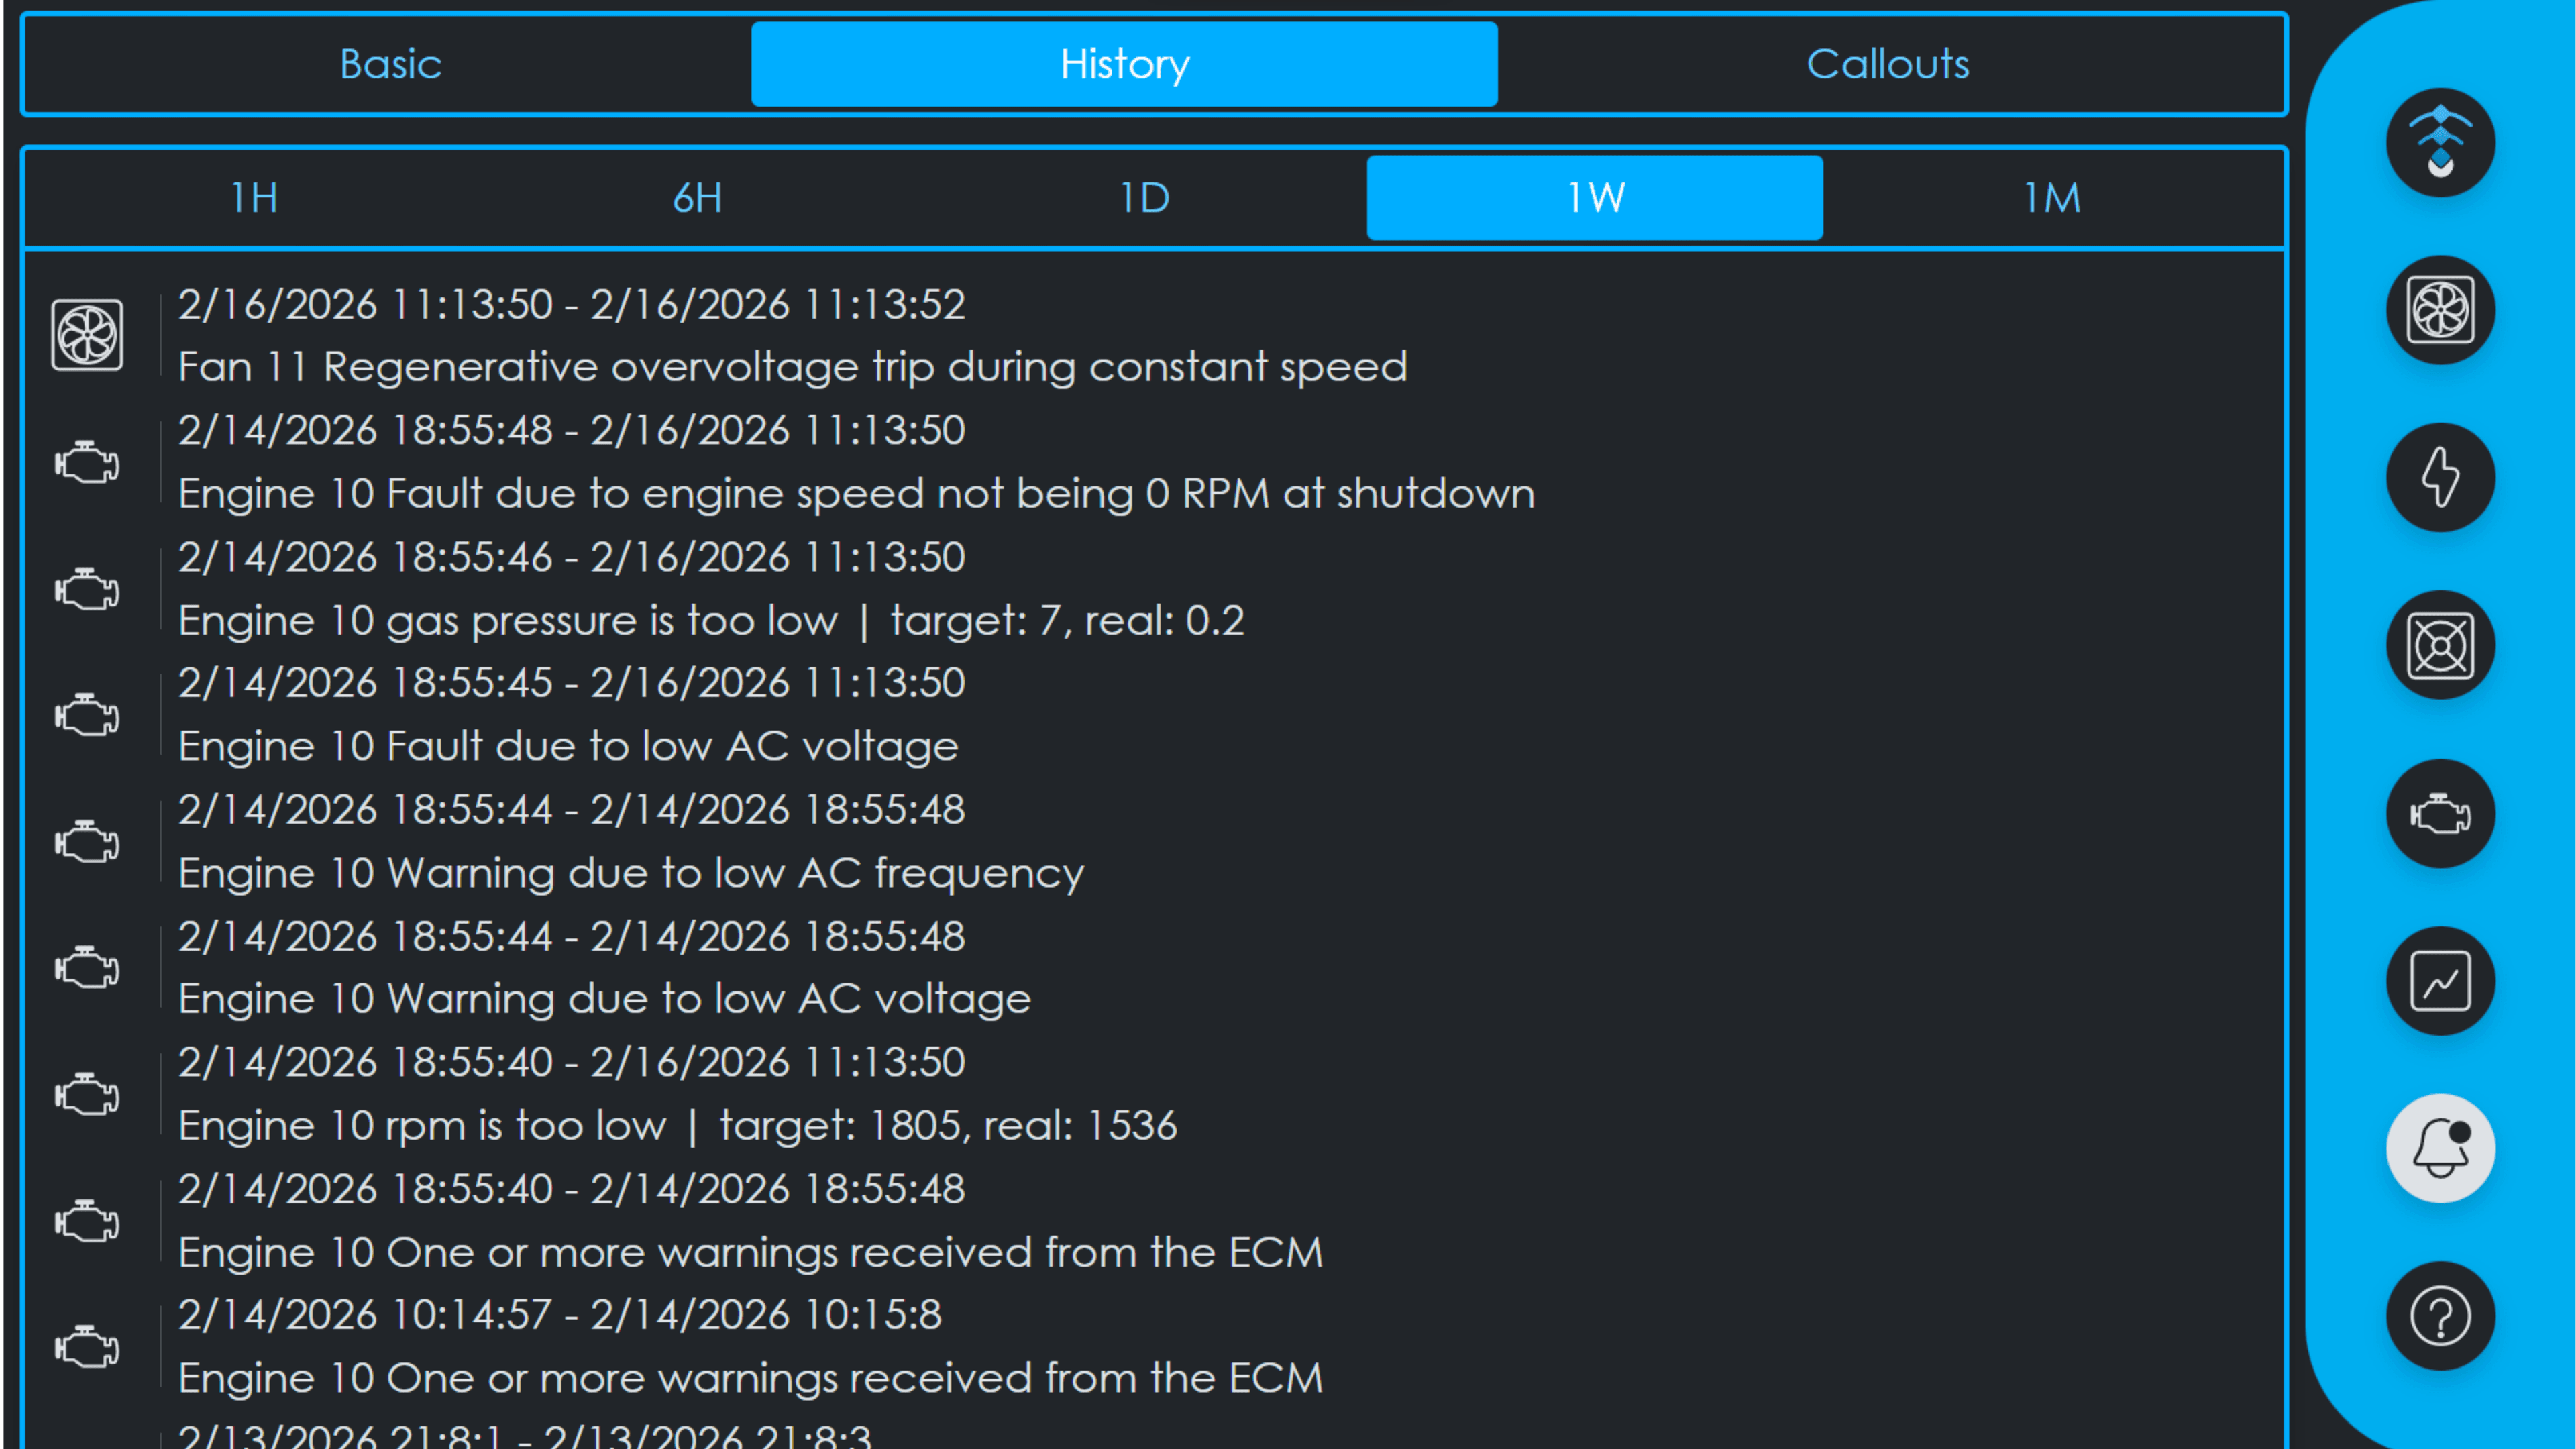Switch the history range to 1H

click(250, 197)
